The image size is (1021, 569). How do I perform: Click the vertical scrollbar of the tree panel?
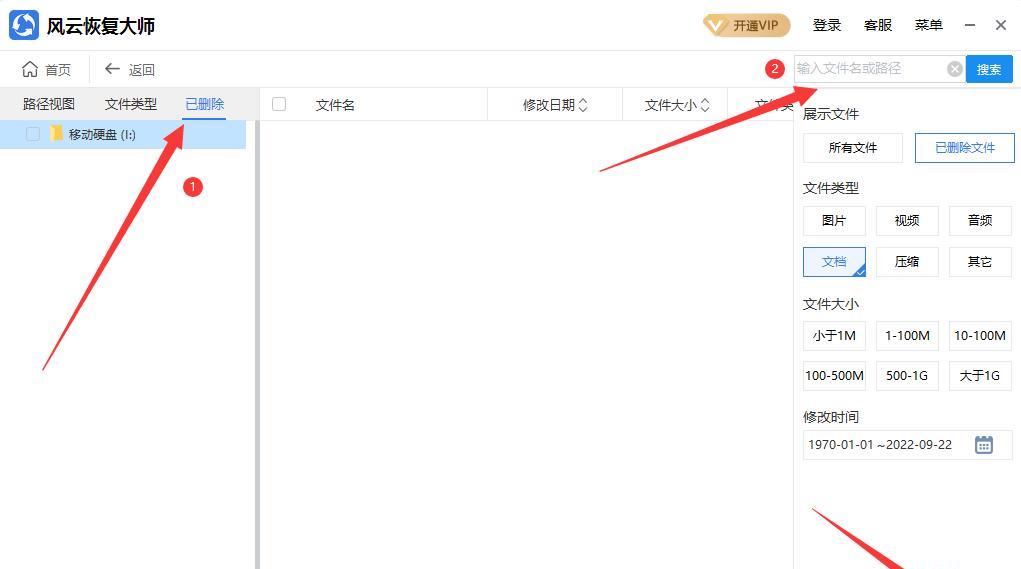(257, 345)
